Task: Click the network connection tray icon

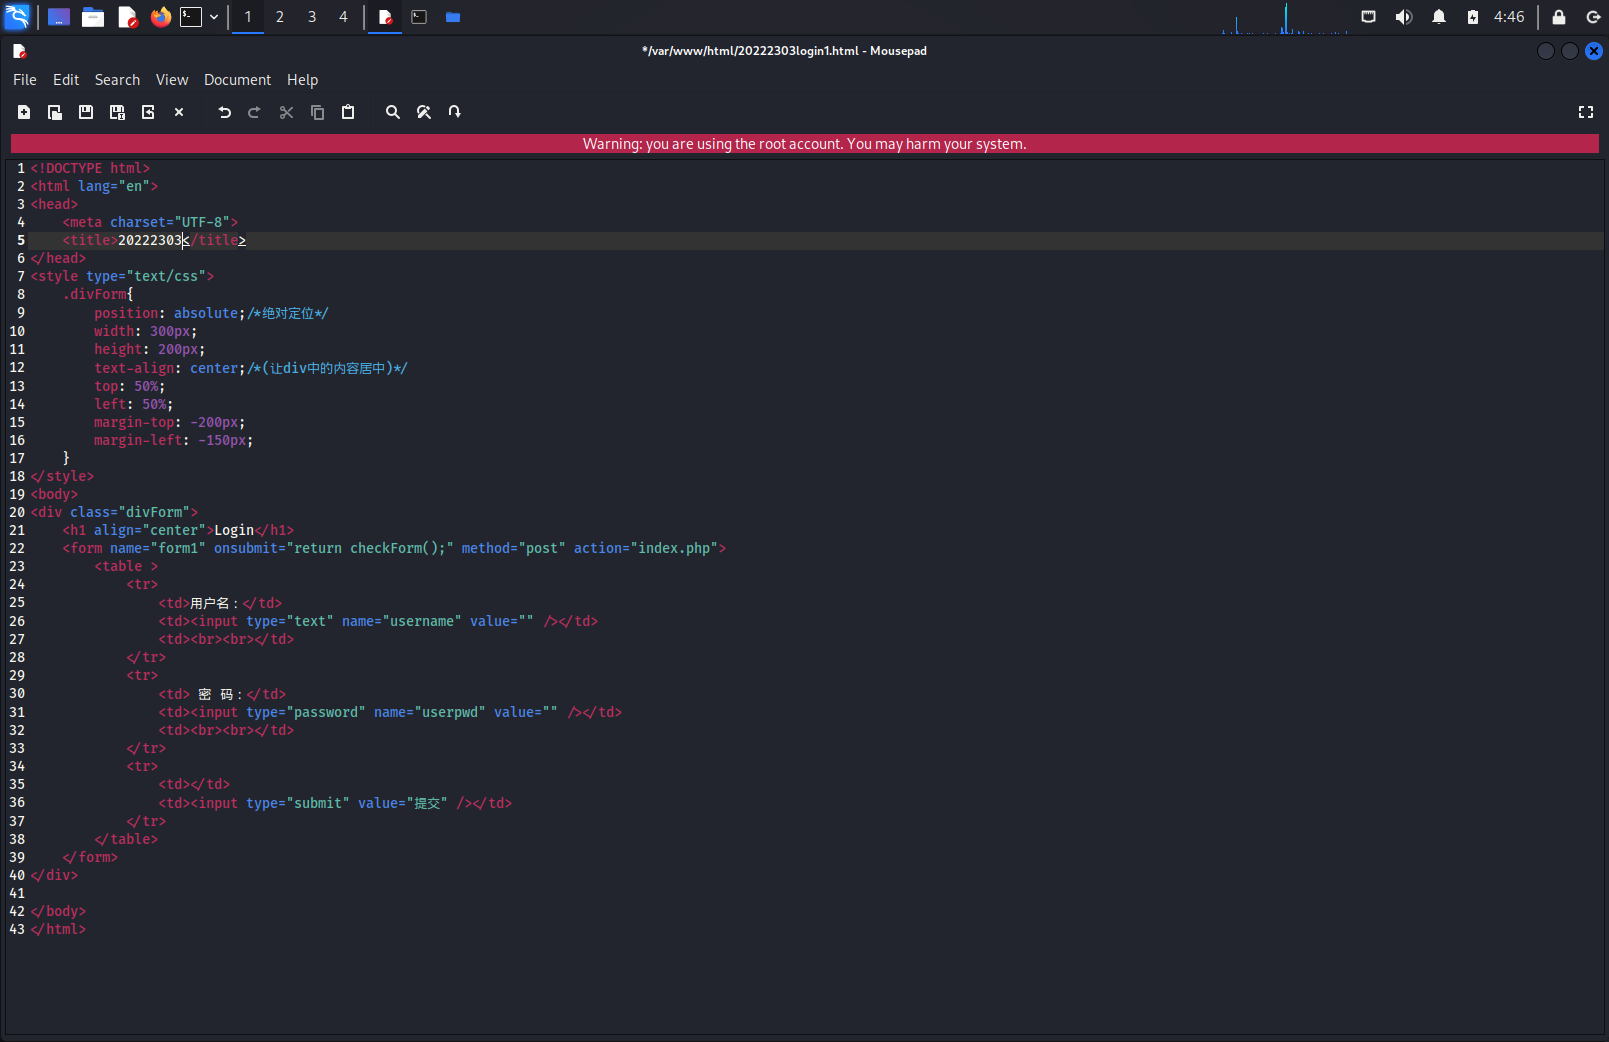Action: [x=1369, y=17]
